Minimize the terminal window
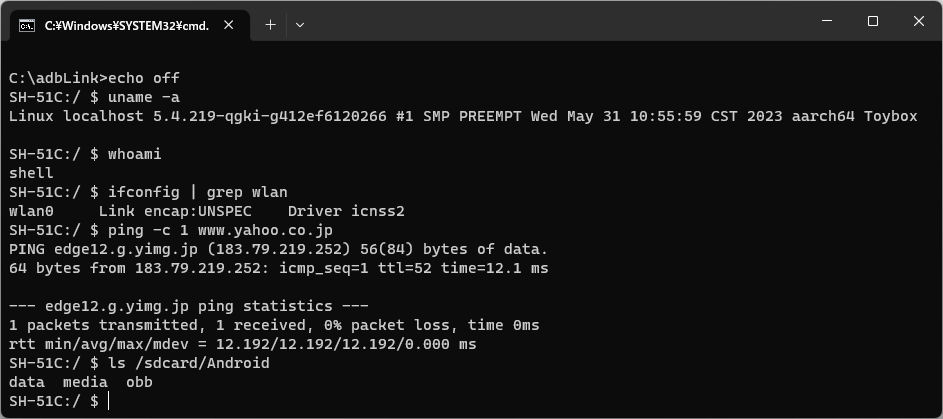This screenshot has width=943, height=419. 828,21
